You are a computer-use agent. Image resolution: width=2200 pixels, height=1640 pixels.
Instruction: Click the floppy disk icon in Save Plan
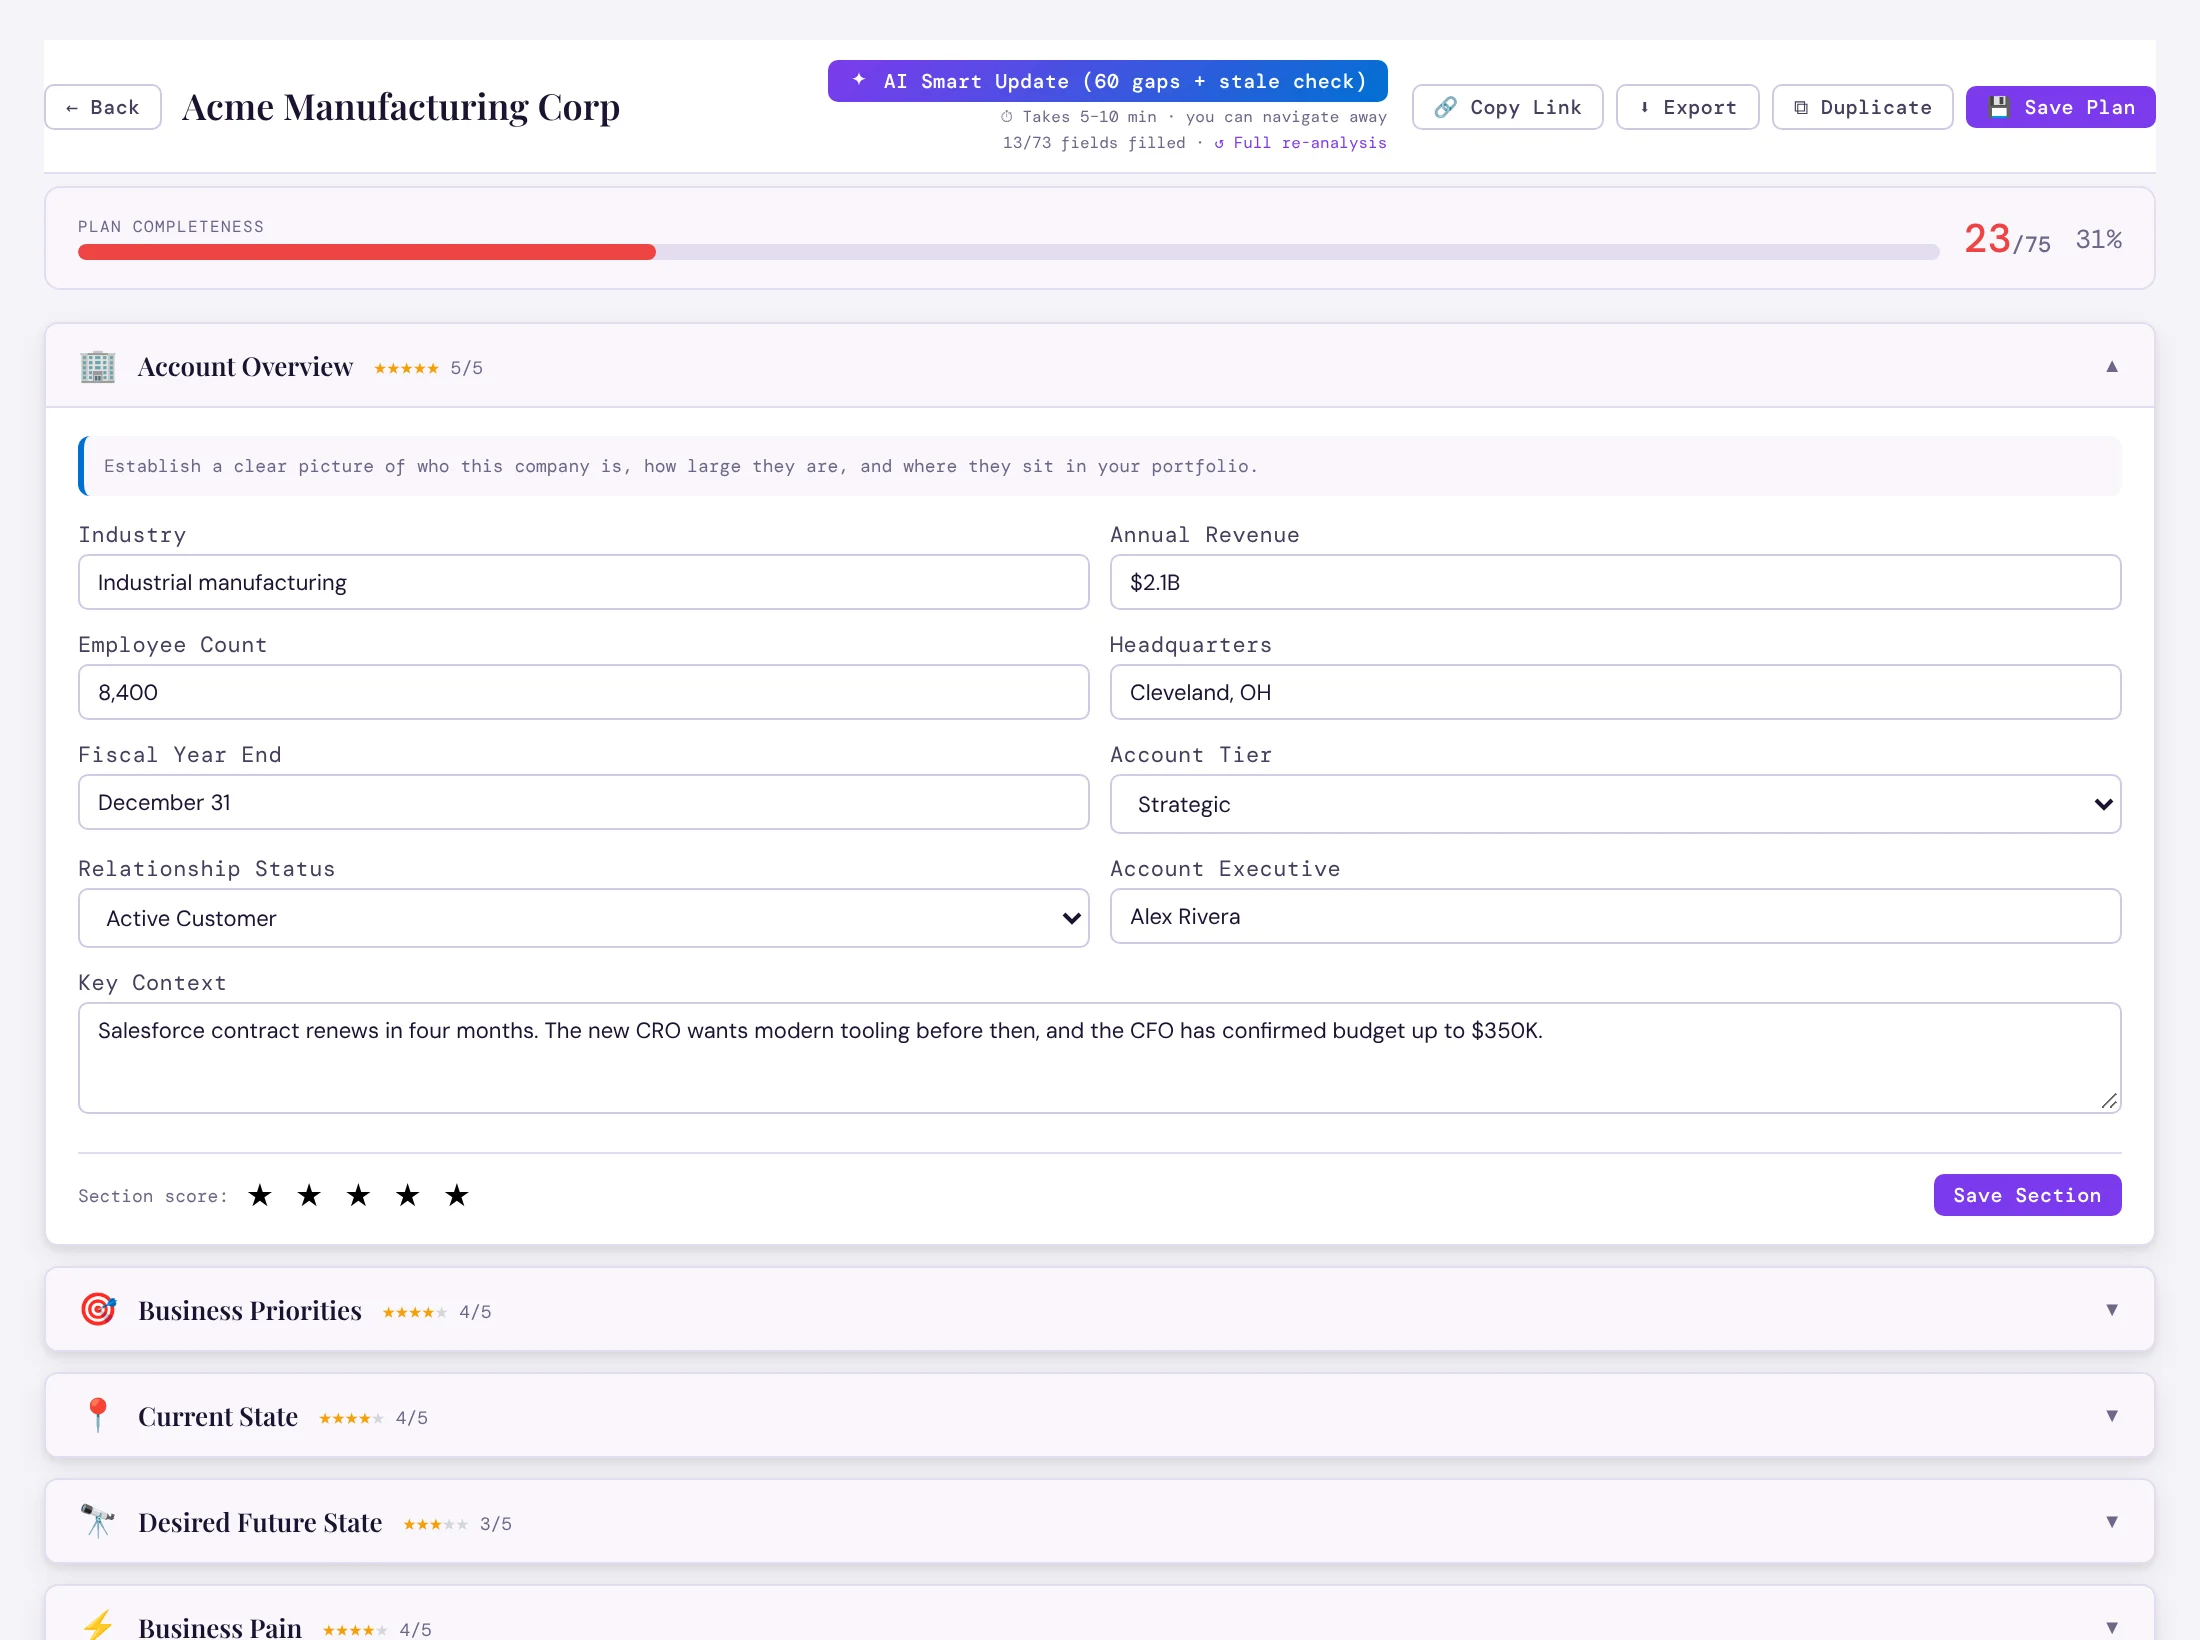(1999, 107)
